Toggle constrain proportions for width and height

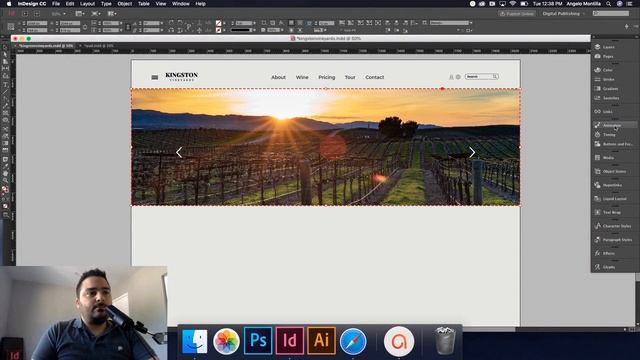(x=84, y=27)
